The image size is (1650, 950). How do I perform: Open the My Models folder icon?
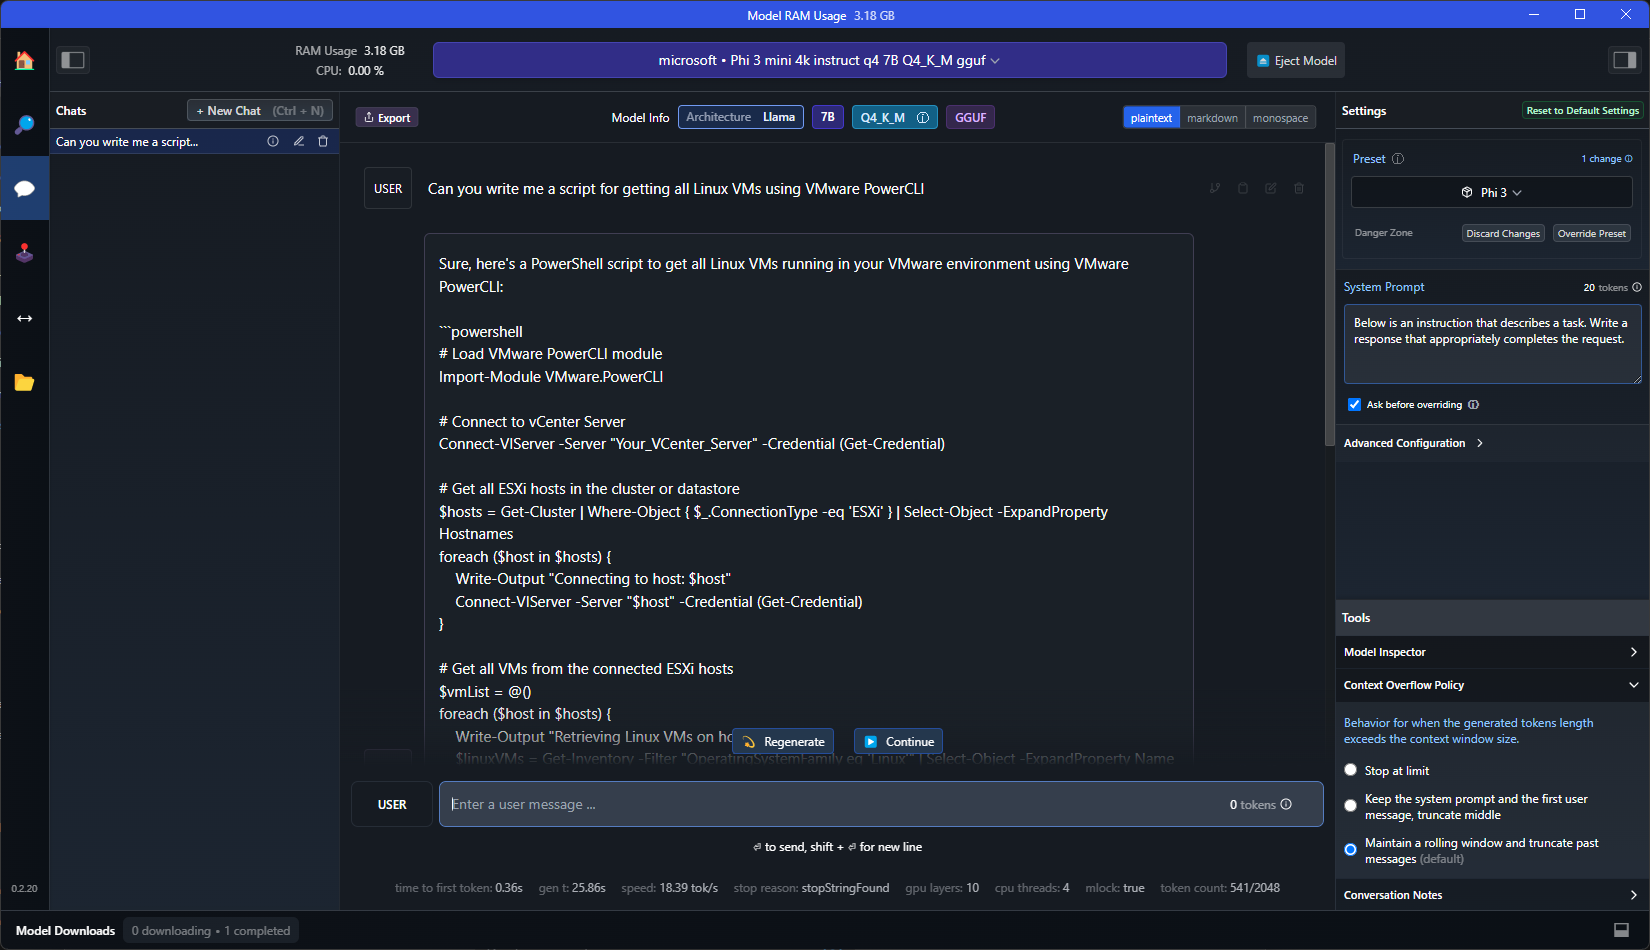pos(24,382)
